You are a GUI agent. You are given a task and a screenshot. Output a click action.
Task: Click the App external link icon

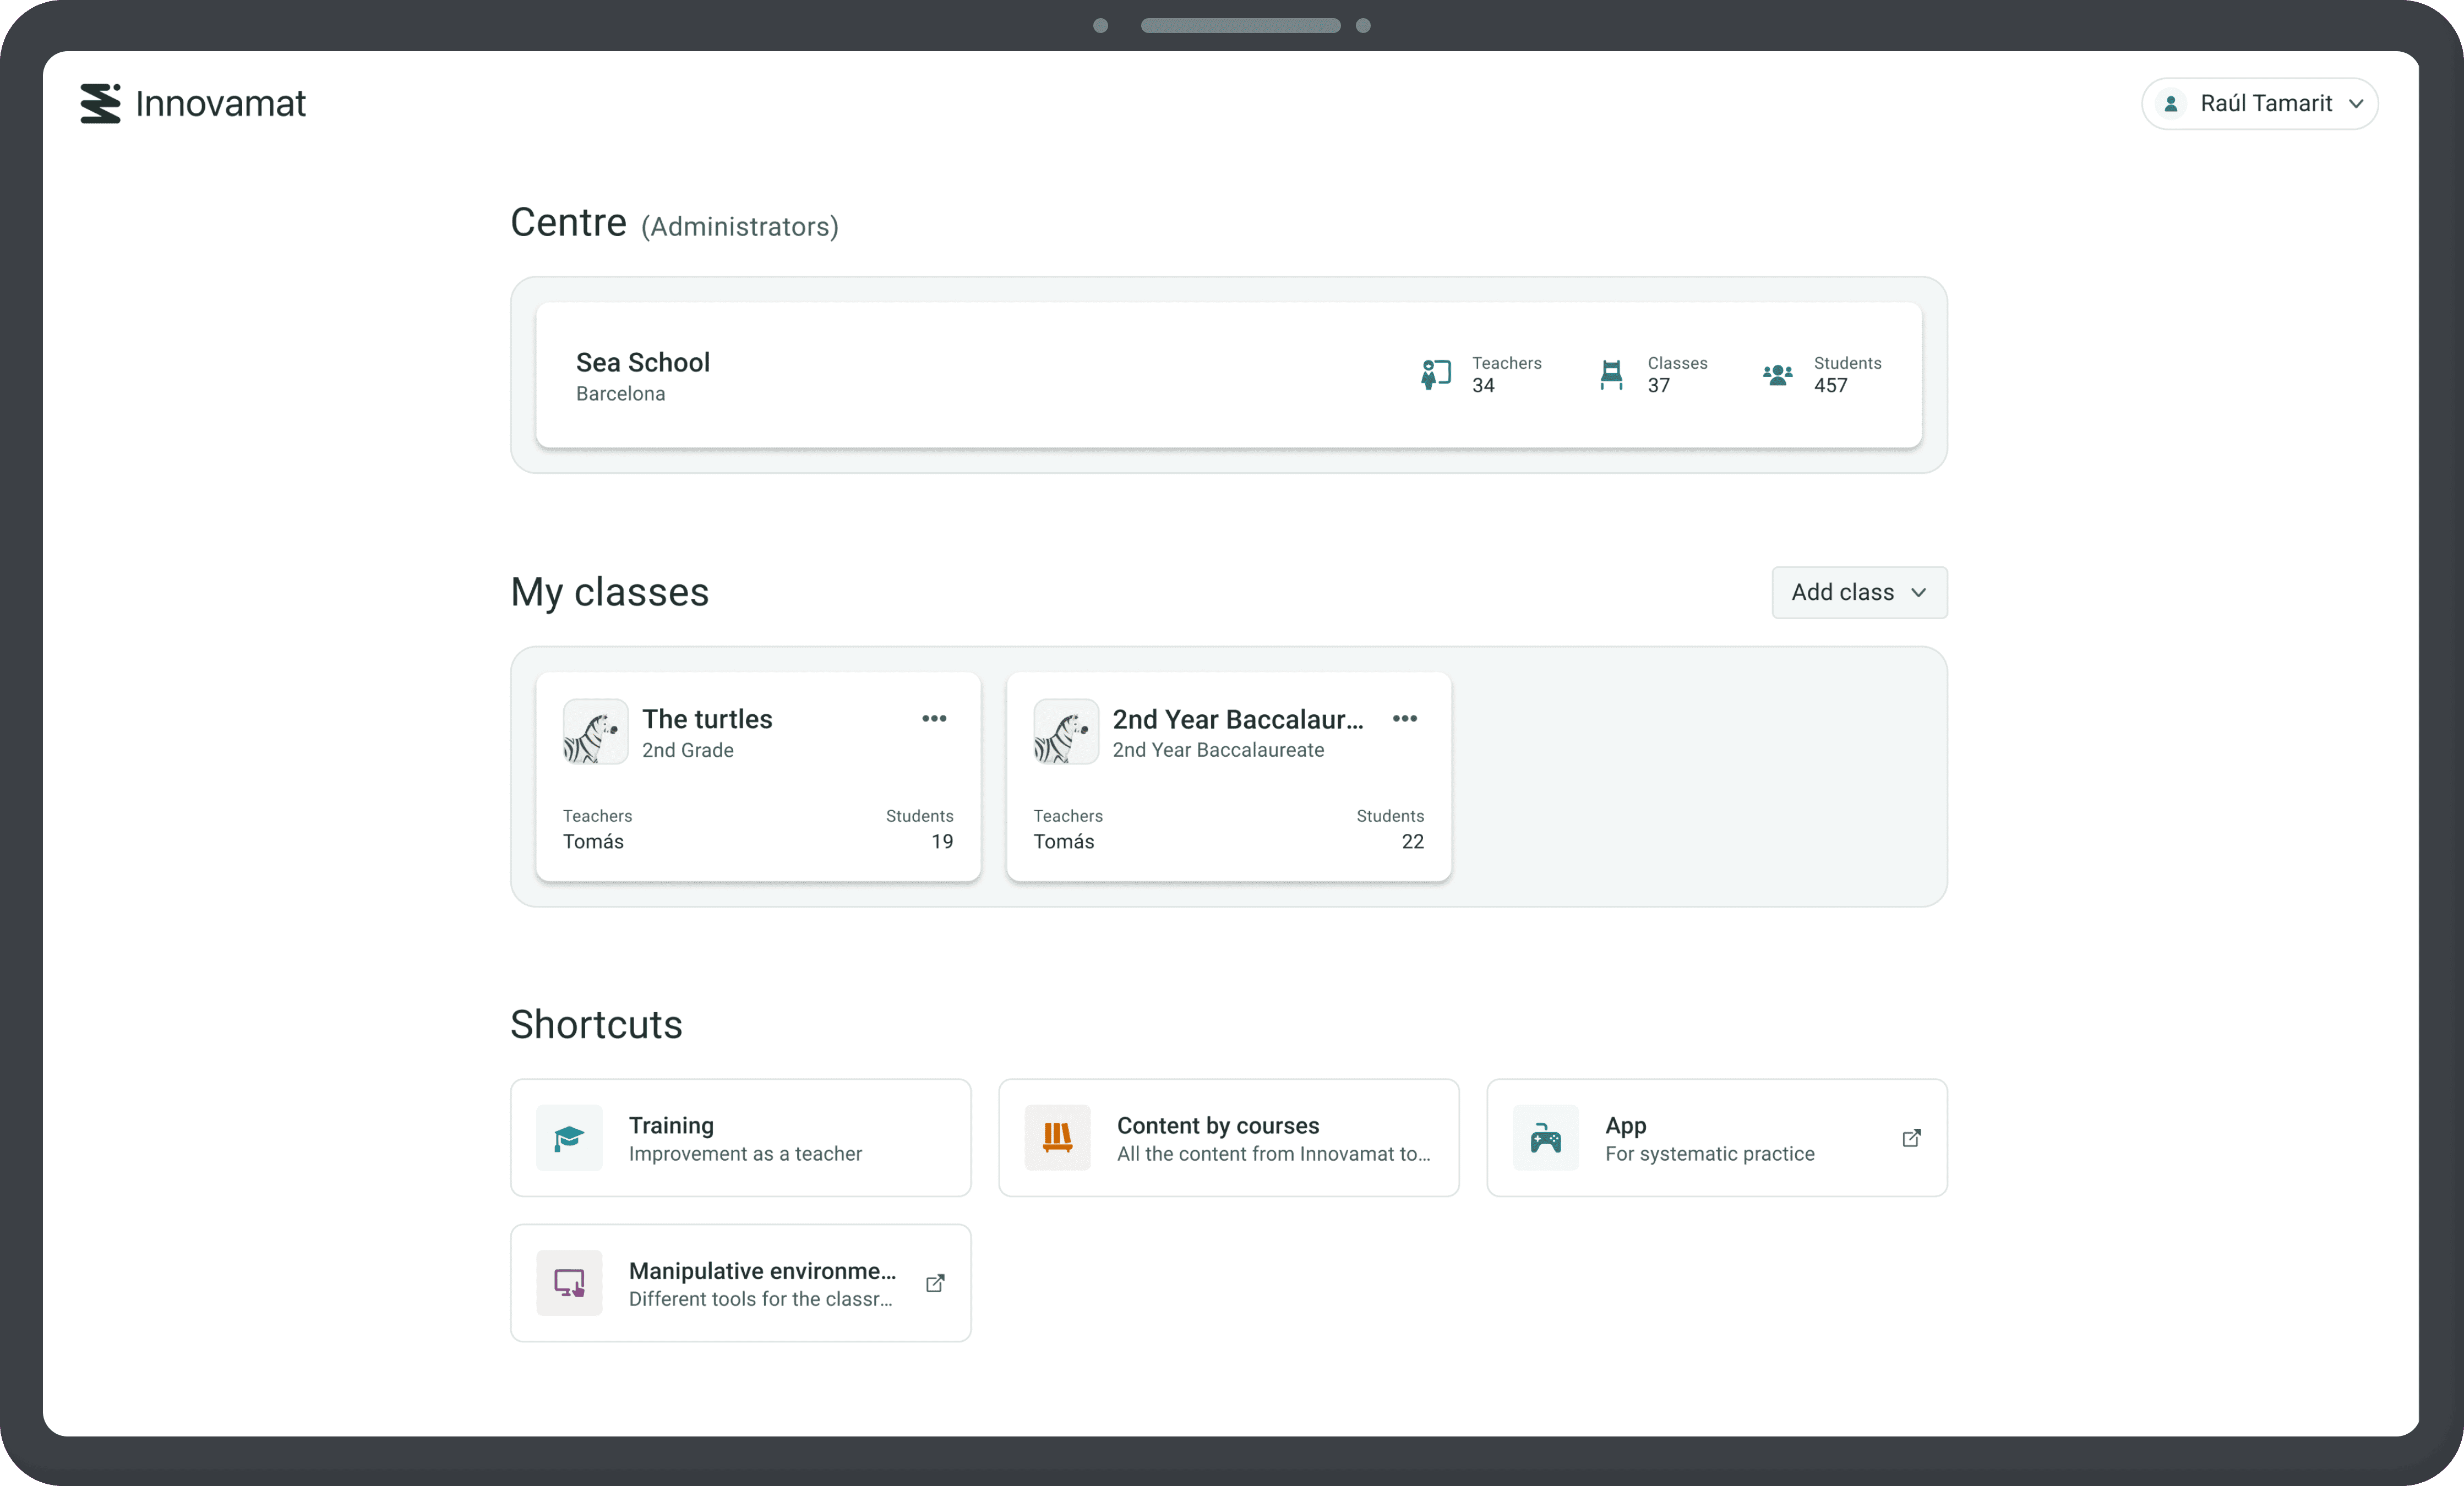coord(1911,1138)
